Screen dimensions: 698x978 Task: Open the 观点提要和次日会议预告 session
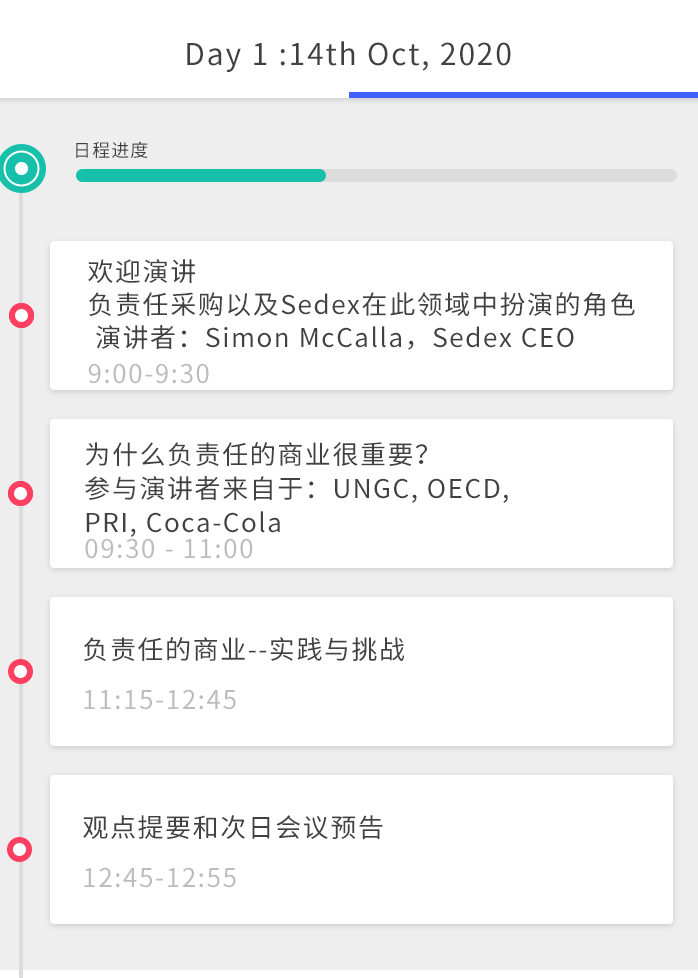tap(233, 828)
